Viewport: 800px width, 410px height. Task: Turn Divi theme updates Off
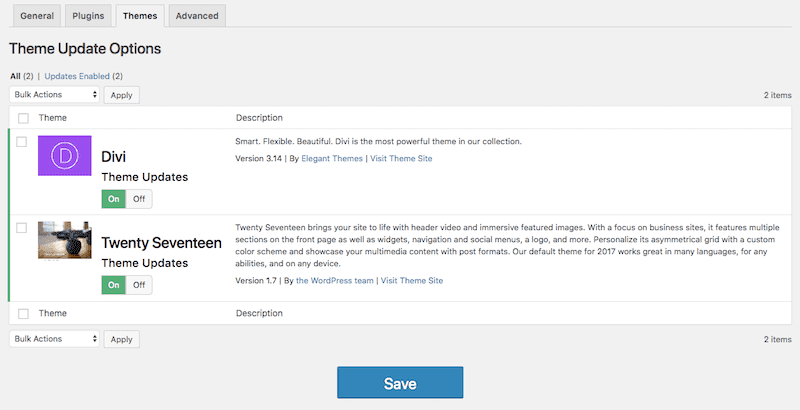click(139, 199)
